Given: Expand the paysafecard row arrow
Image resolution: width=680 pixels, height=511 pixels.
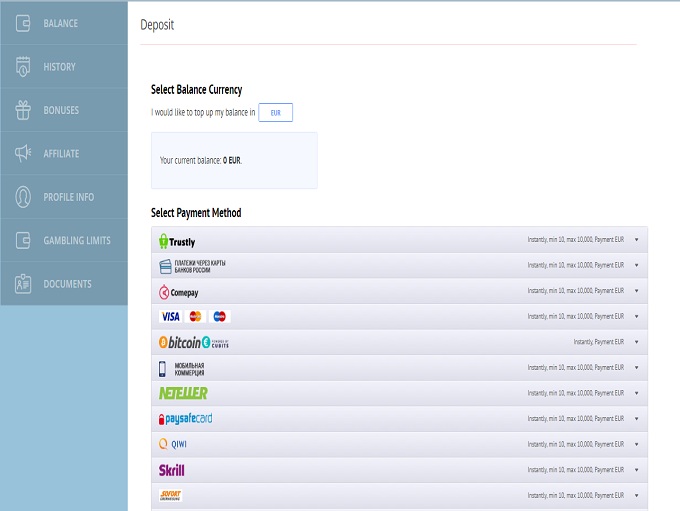Looking at the screenshot, I should coord(637,419).
